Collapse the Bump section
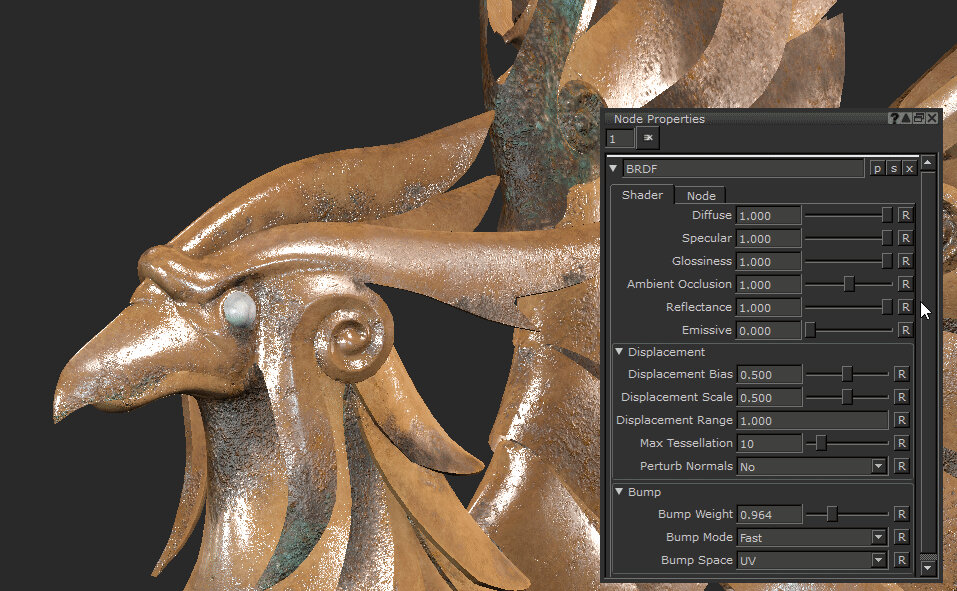 619,492
